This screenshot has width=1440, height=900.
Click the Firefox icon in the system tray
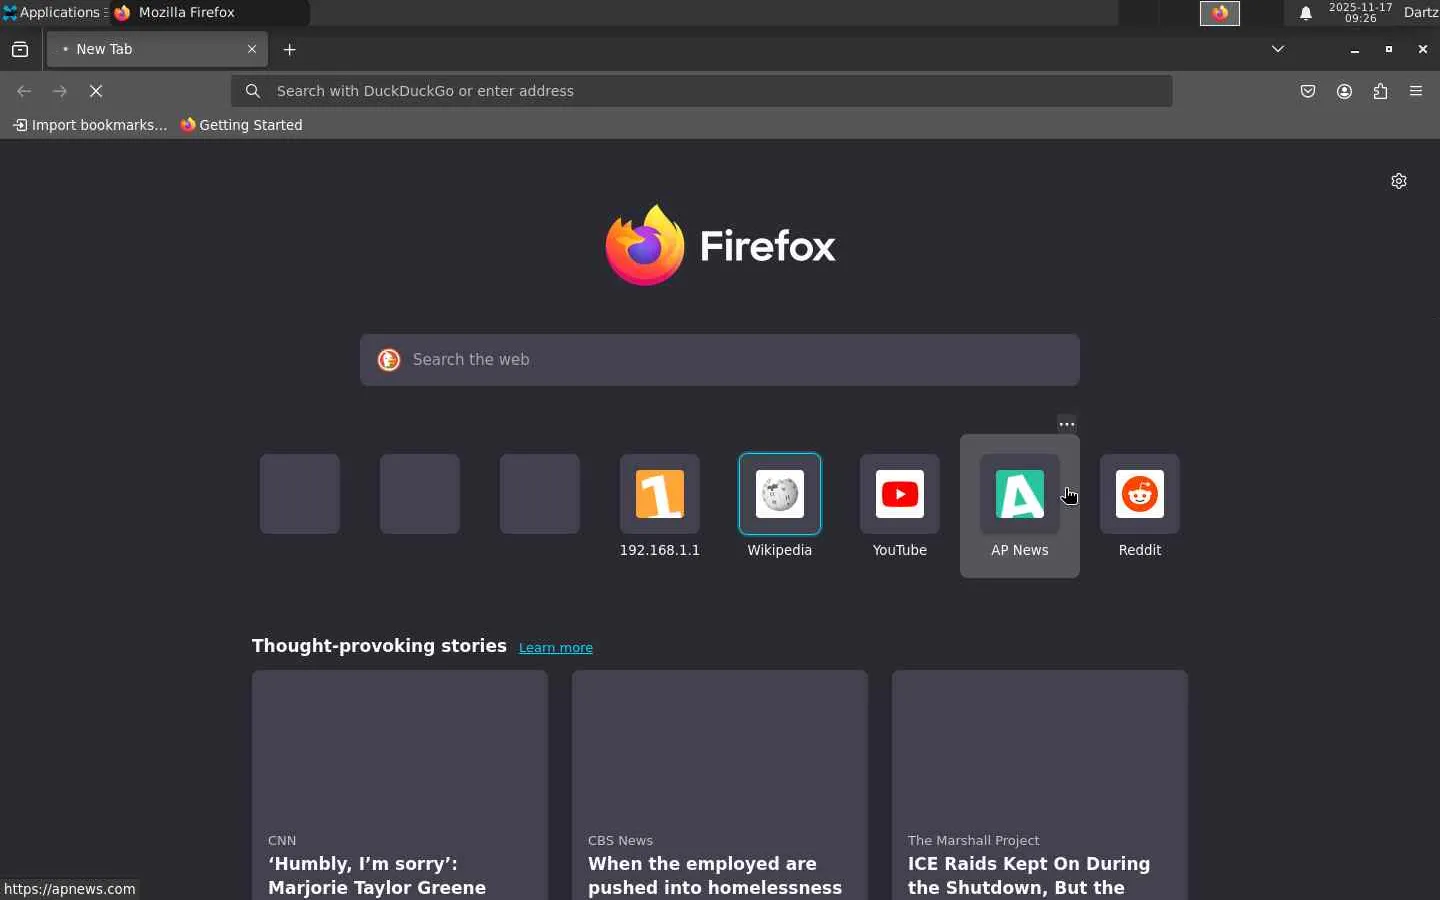1220,13
